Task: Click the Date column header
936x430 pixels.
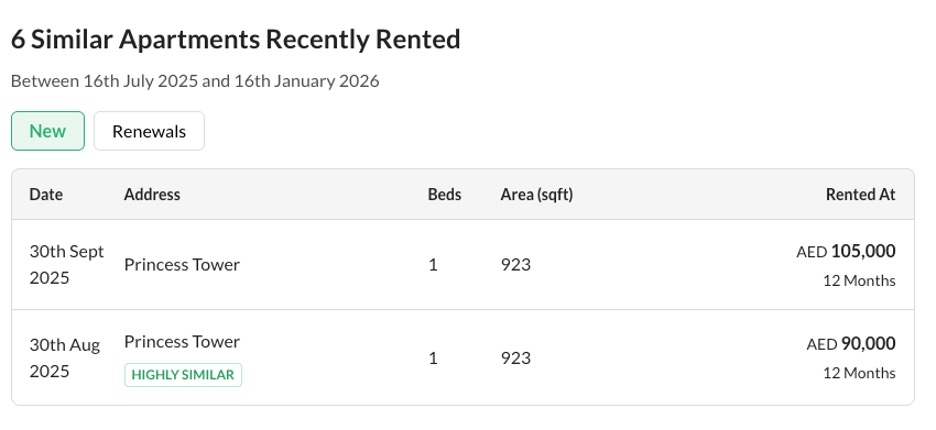Action: [x=46, y=194]
